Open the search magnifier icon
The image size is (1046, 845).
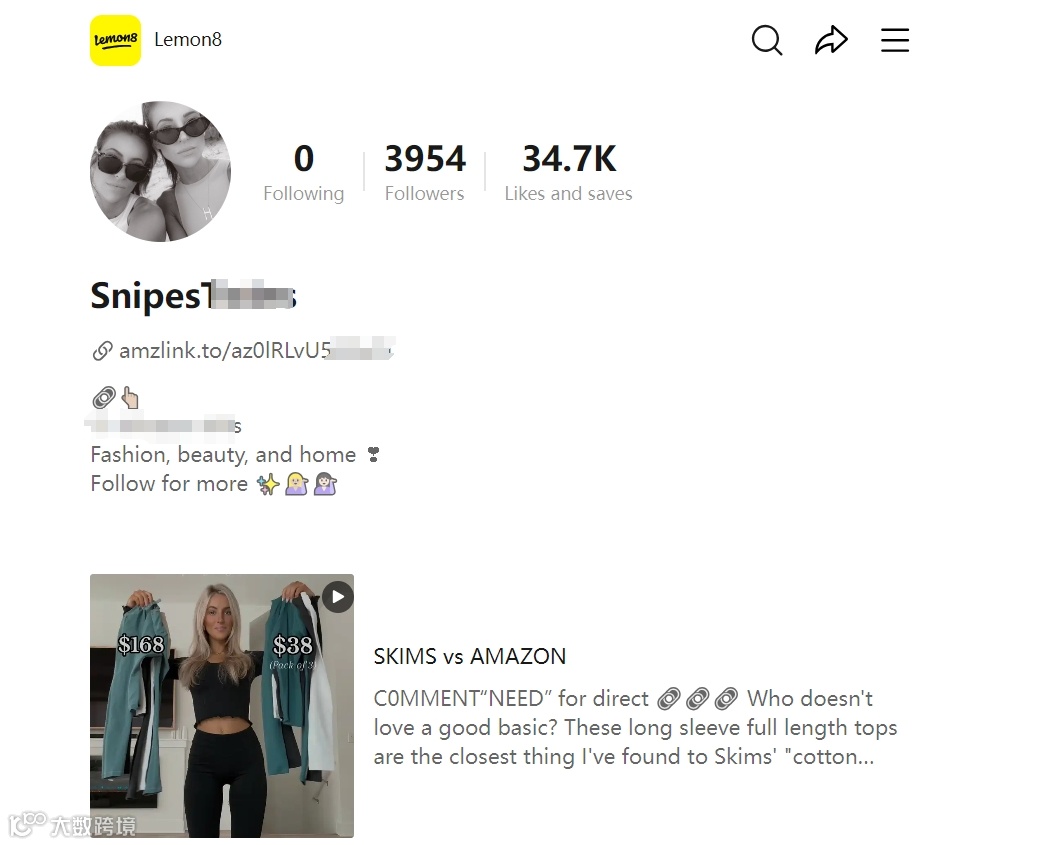766,40
